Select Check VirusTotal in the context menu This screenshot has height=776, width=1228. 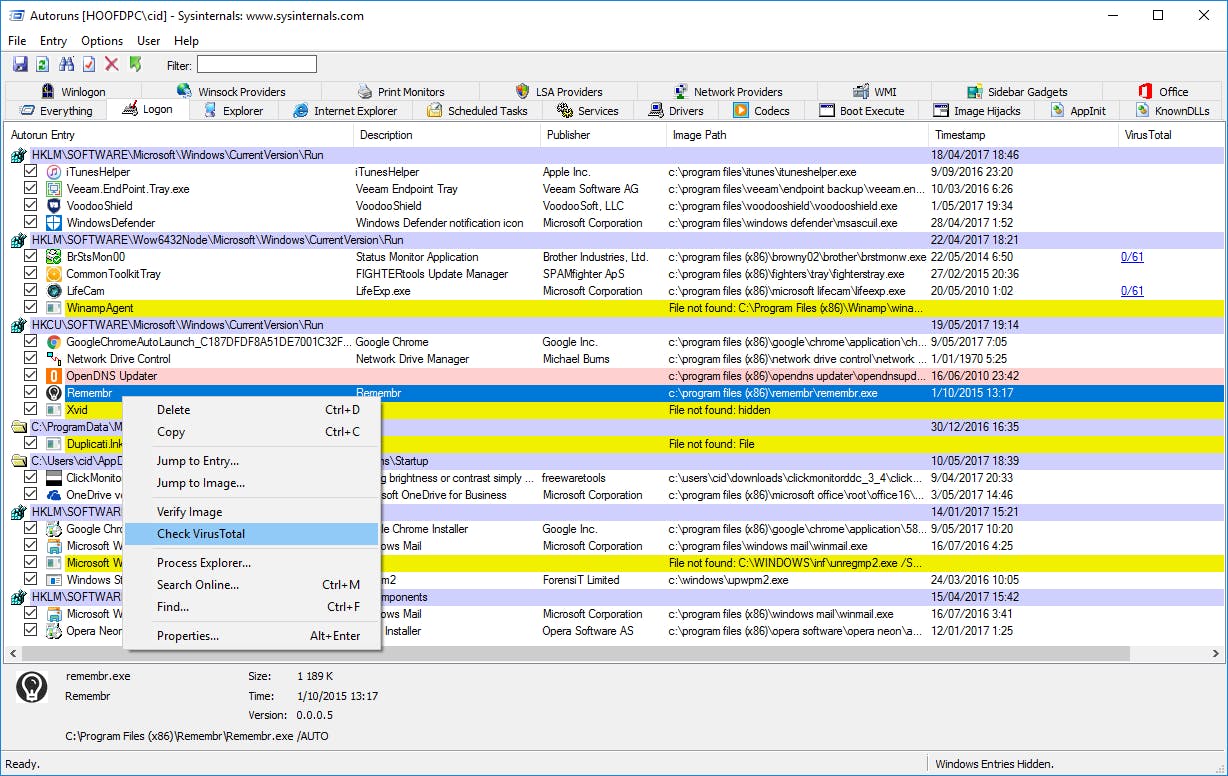point(201,534)
